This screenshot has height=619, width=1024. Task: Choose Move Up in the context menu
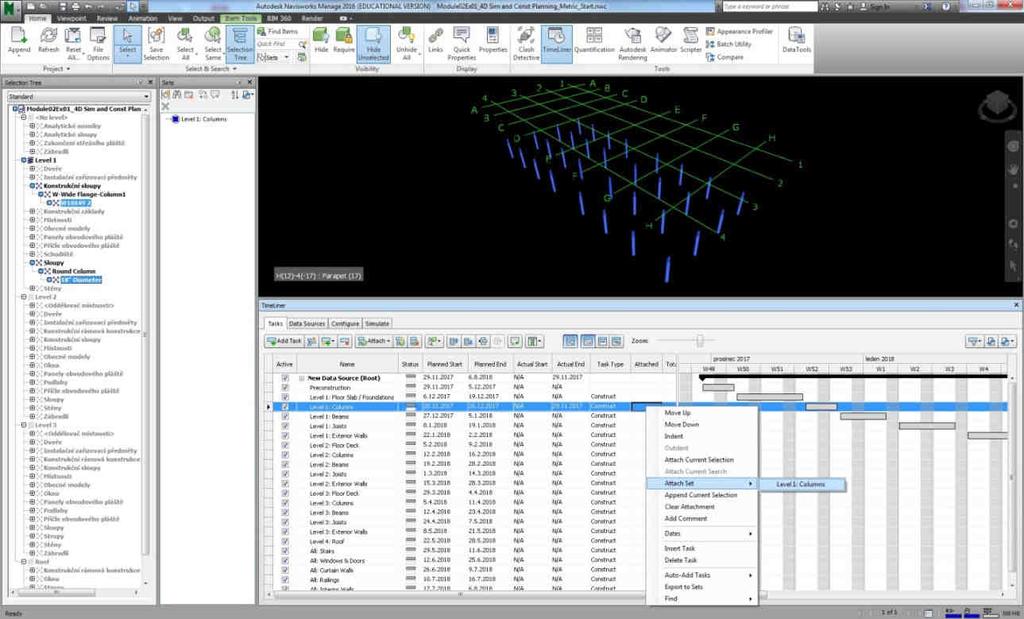click(x=677, y=413)
